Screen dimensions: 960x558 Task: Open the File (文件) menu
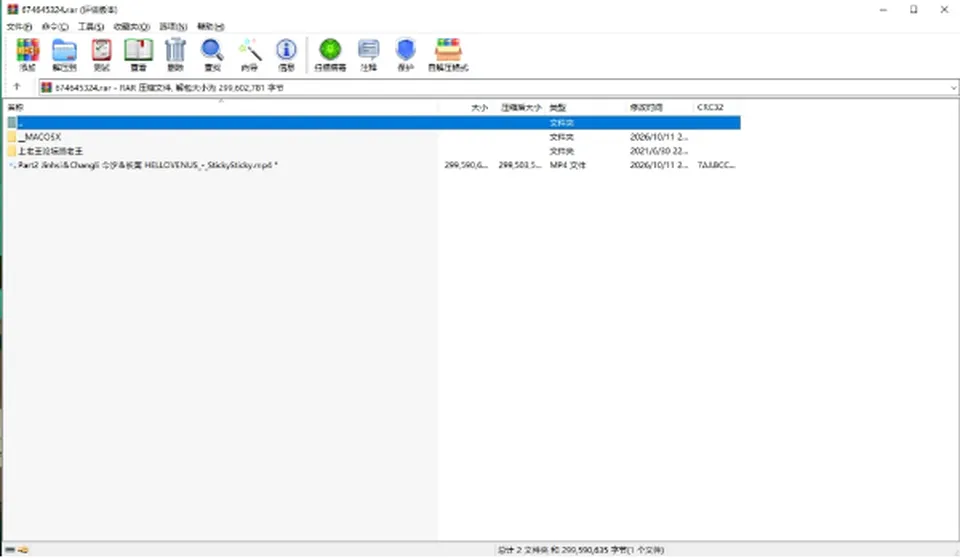tap(19, 26)
